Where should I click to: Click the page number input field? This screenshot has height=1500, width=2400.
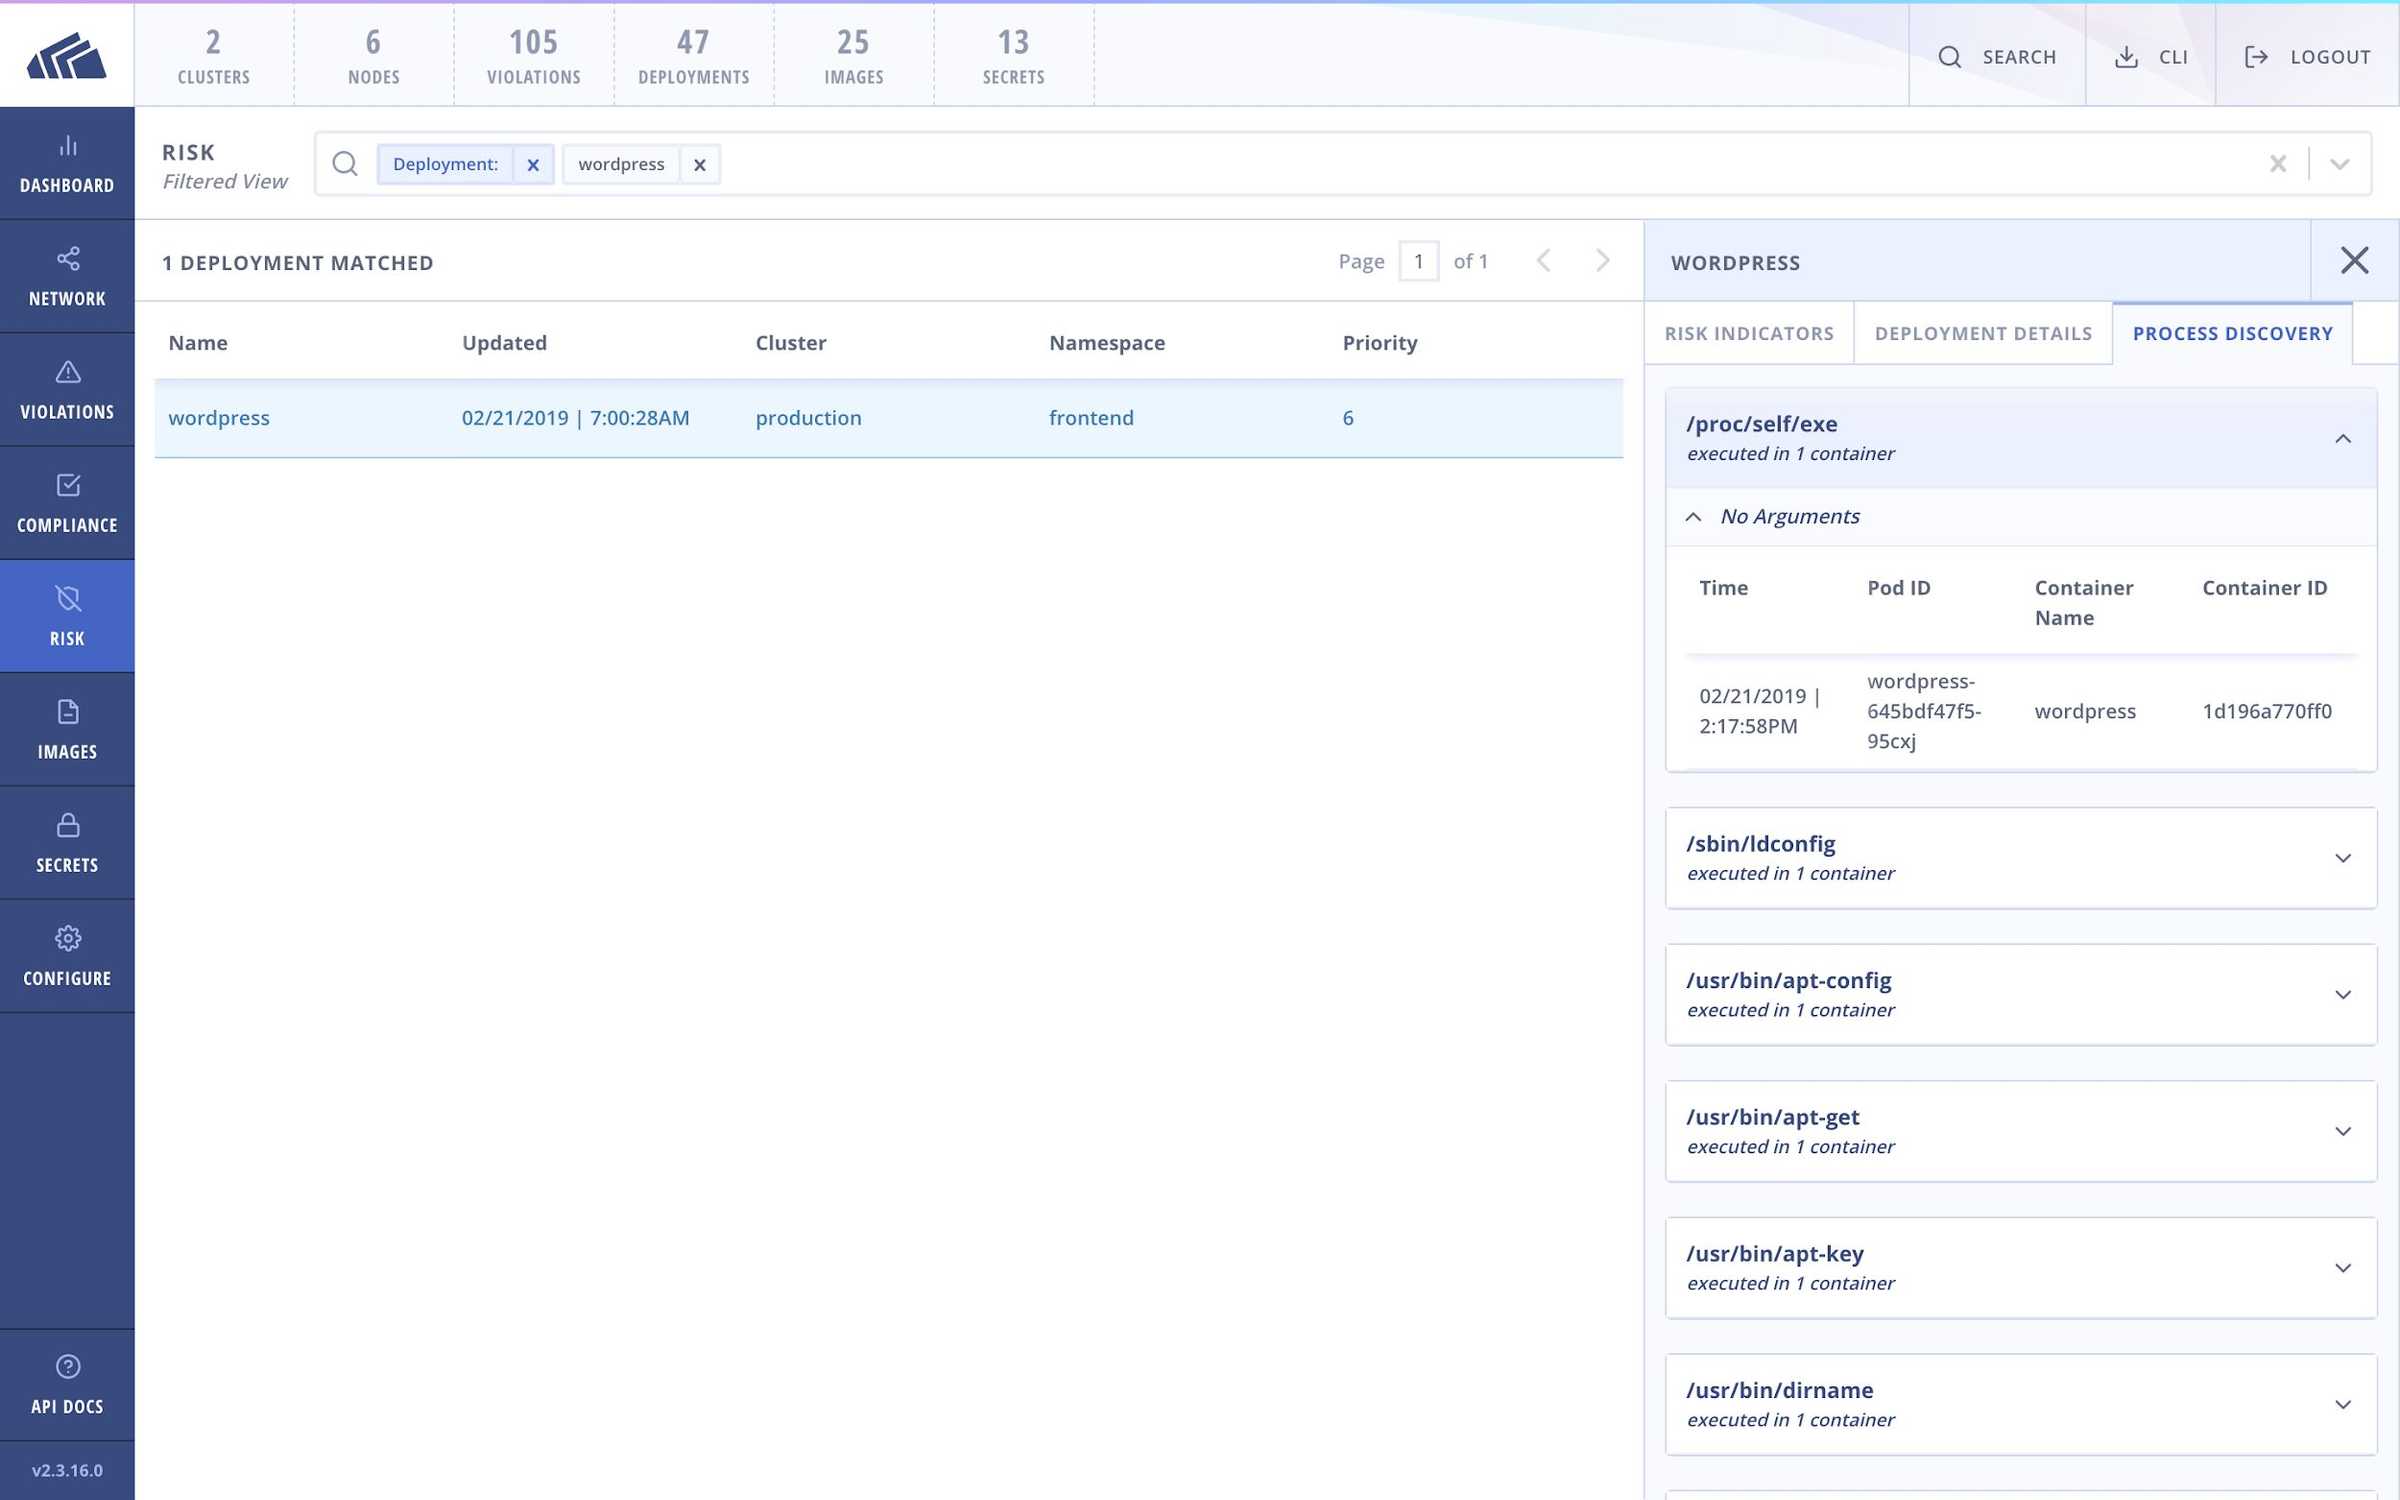coord(1418,261)
